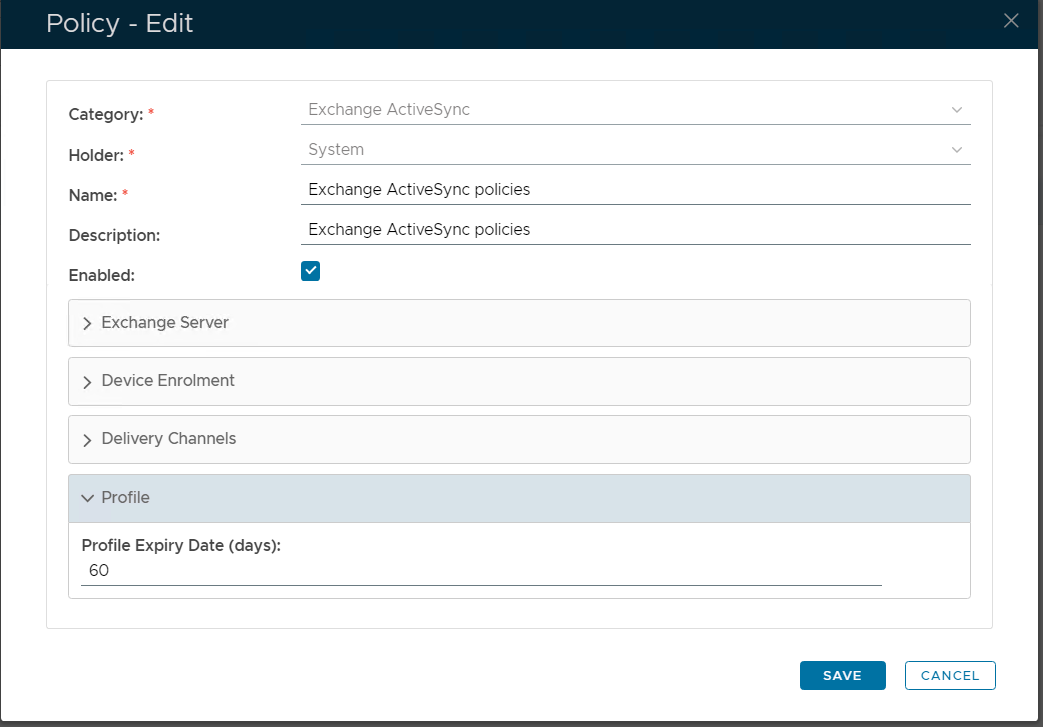Focus the Profile Expiry Date days field
The height and width of the screenshot is (727, 1043).
(x=480, y=571)
